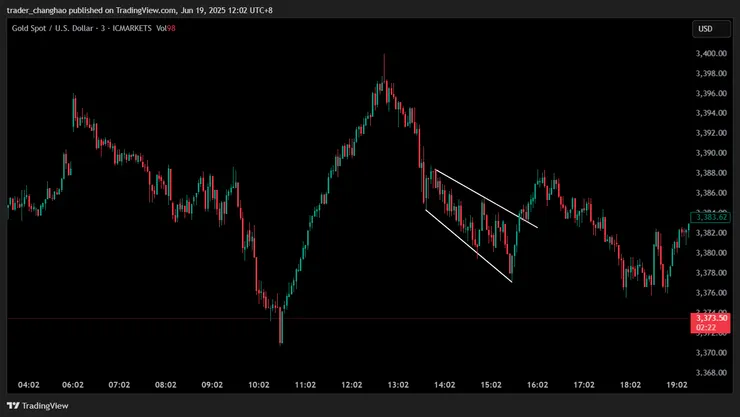Click the Vol 98 indicator label
The height and width of the screenshot is (417, 740).
click(166, 28)
